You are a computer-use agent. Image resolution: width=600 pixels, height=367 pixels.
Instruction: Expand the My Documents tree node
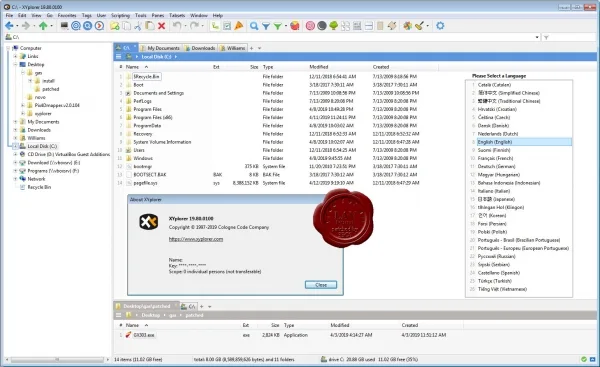[15, 122]
